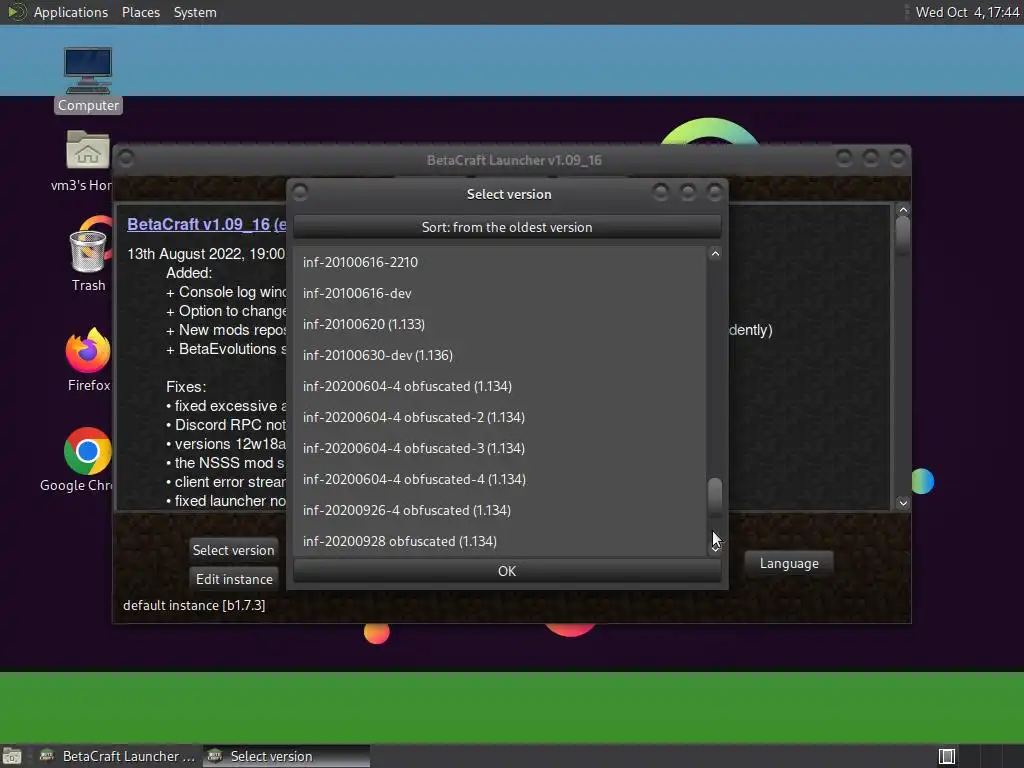The height and width of the screenshot is (768, 1024).
Task: Select inf-20200604-4 obfuscated-2 (1.134)
Action: [500, 417]
